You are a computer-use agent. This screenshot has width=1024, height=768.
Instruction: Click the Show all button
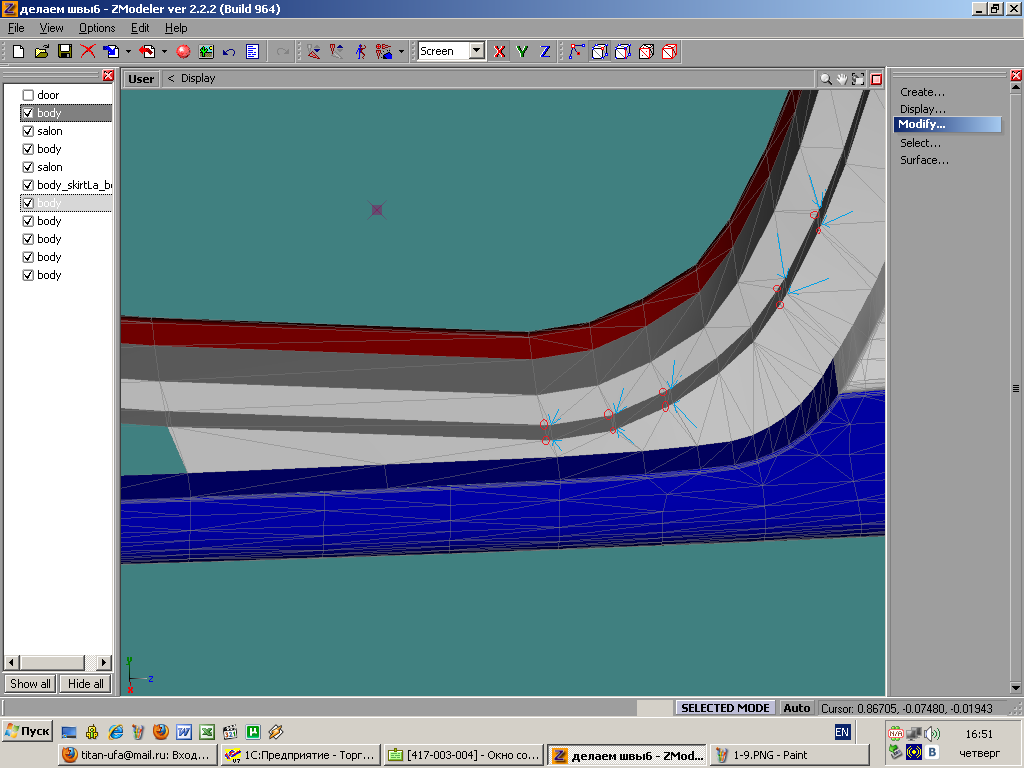(30, 684)
